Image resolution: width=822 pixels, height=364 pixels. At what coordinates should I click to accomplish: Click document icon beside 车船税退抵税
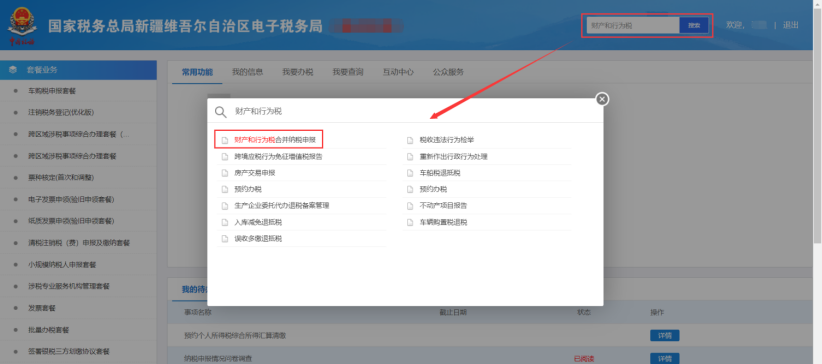pyautogui.click(x=410, y=173)
